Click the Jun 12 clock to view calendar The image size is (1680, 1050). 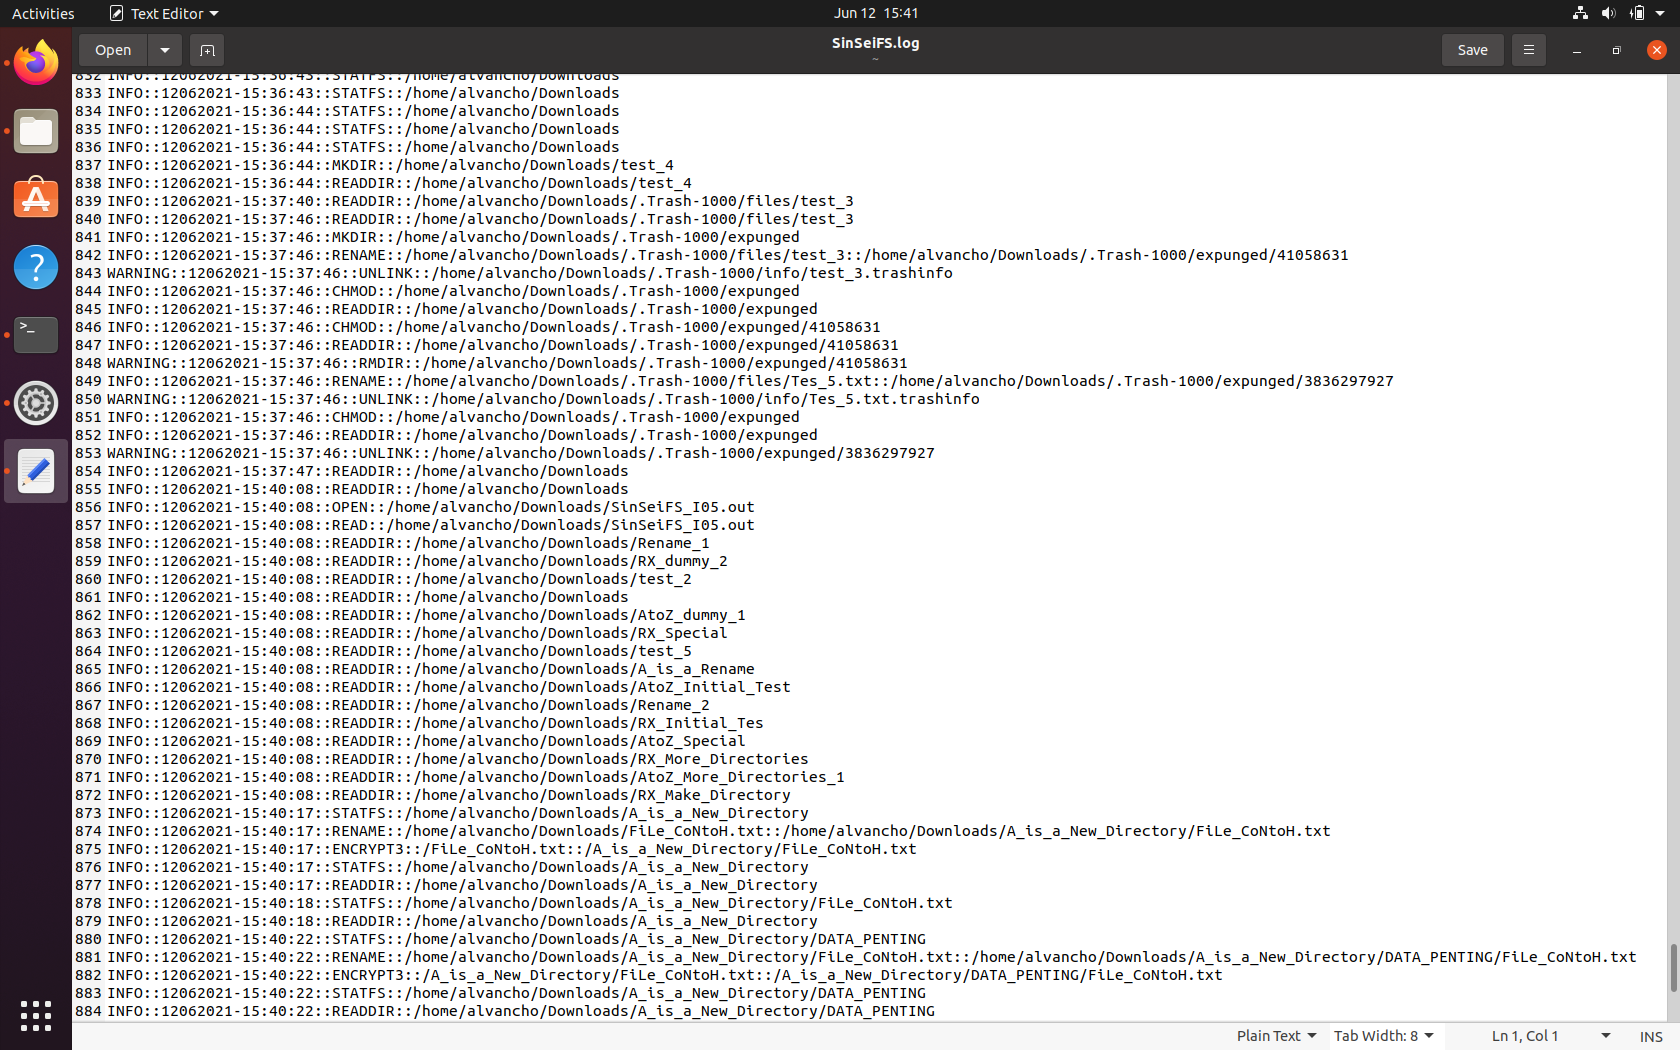[875, 13]
